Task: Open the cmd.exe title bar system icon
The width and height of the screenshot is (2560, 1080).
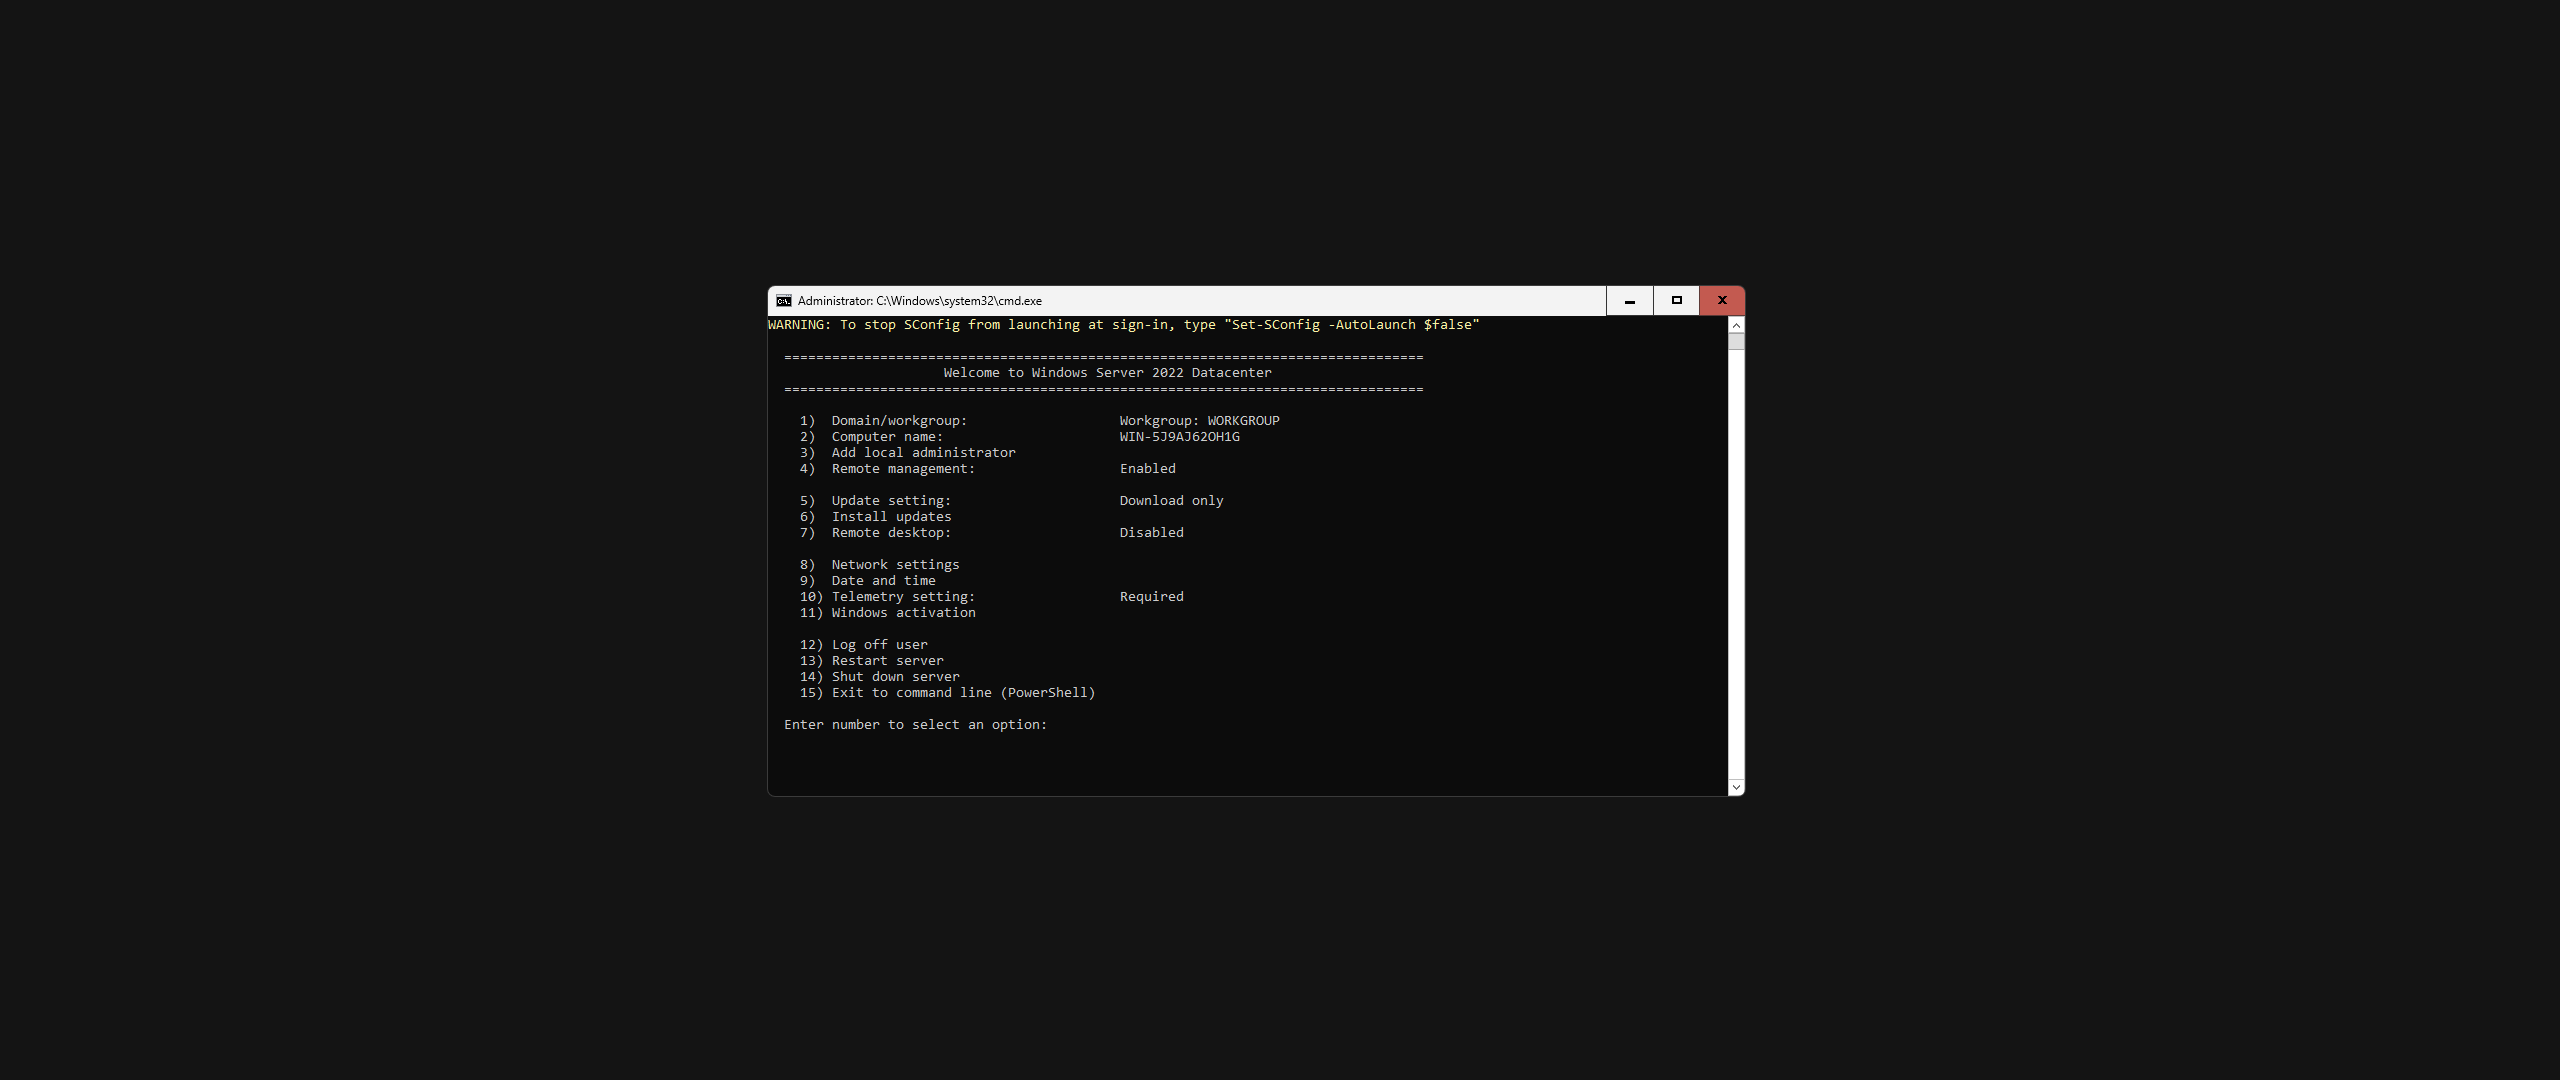Action: coord(784,301)
